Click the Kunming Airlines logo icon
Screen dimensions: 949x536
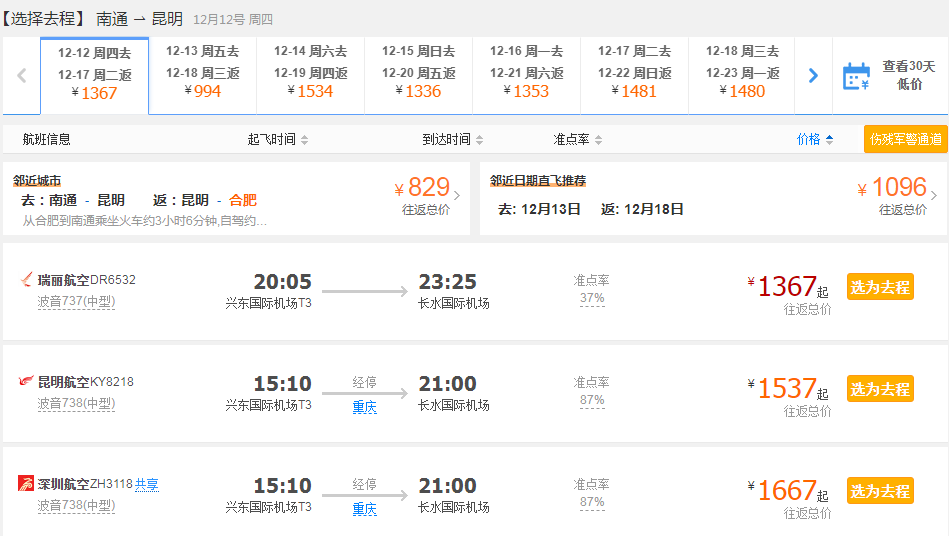click(27, 382)
